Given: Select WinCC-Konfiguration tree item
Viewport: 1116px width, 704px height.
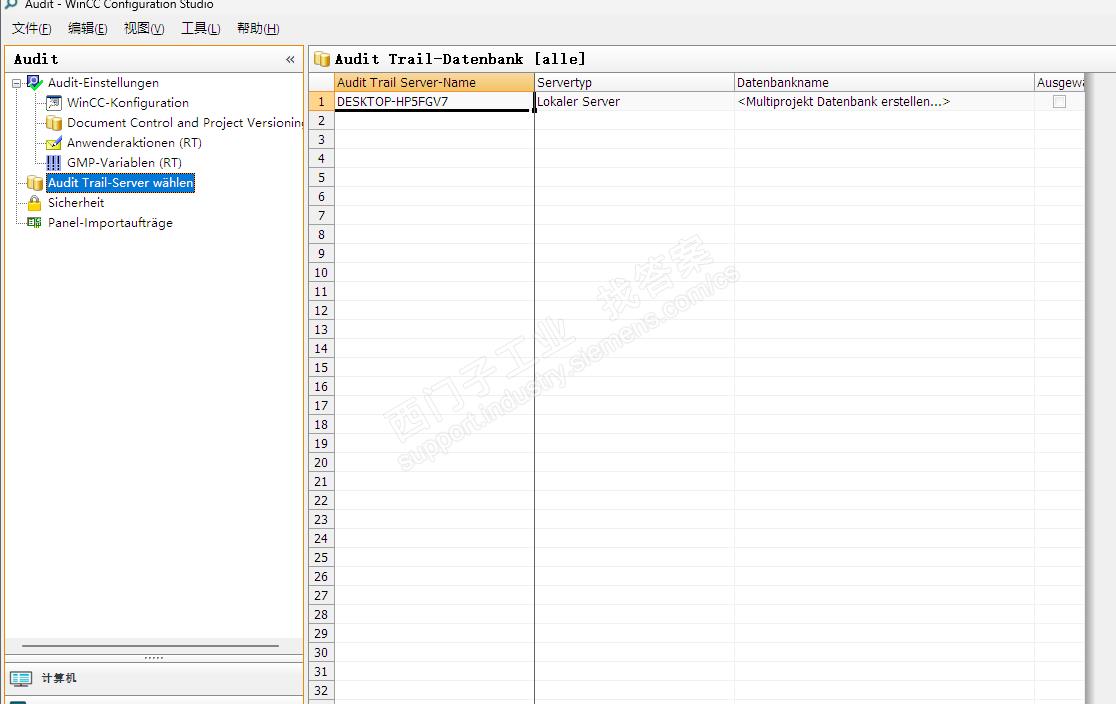Looking at the screenshot, I should tap(128, 103).
